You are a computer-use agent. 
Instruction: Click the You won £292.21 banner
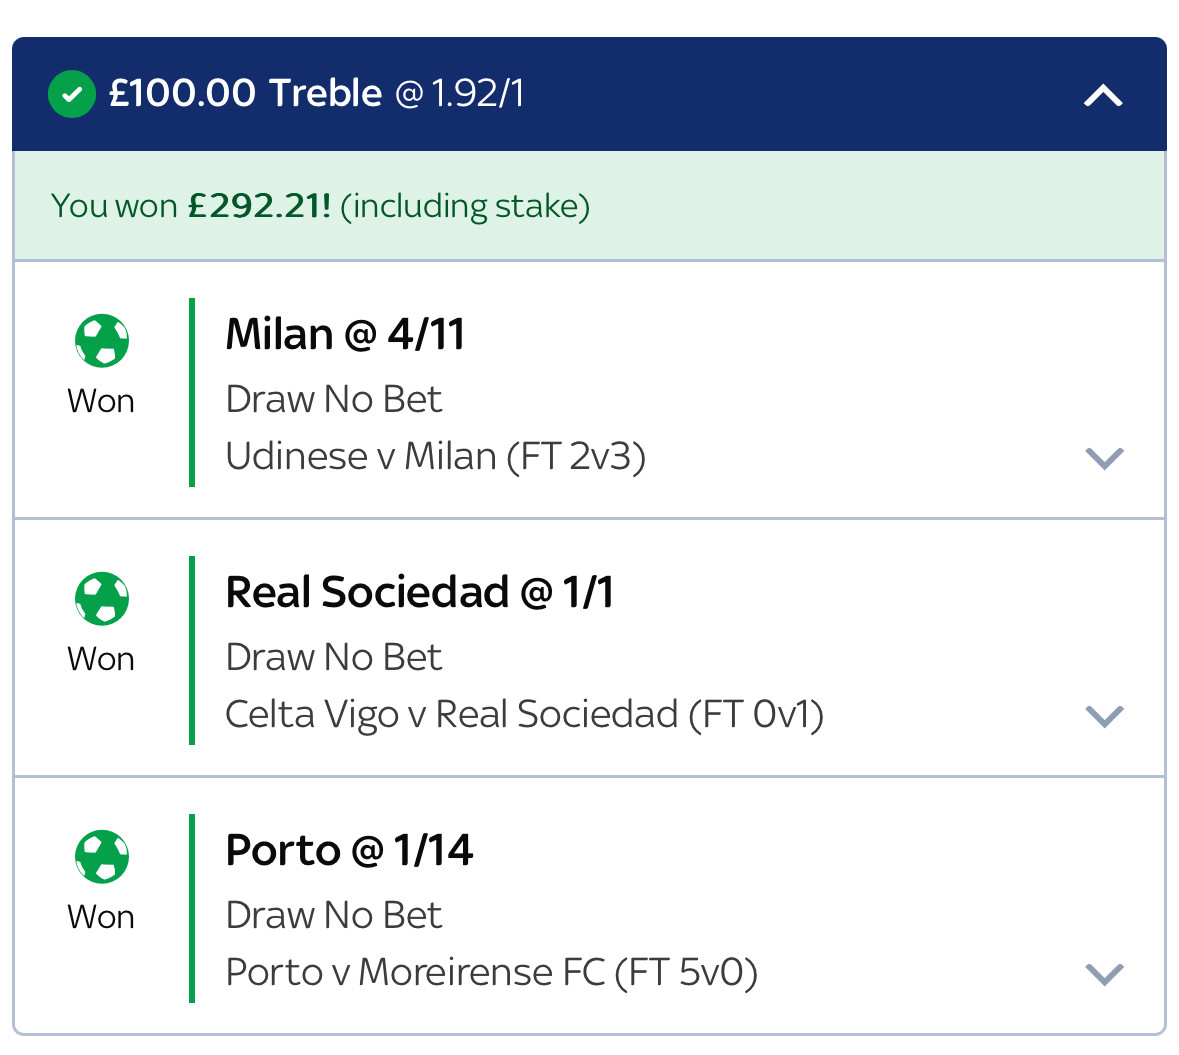[589, 205]
